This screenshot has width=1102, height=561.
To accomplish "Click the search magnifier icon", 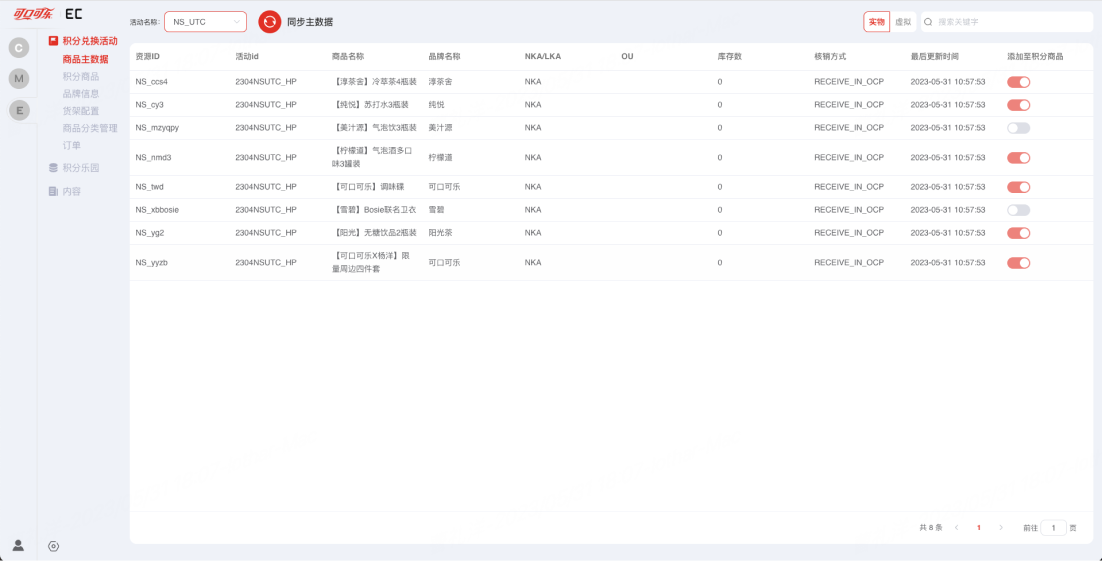I will pyautogui.click(x=928, y=22).
